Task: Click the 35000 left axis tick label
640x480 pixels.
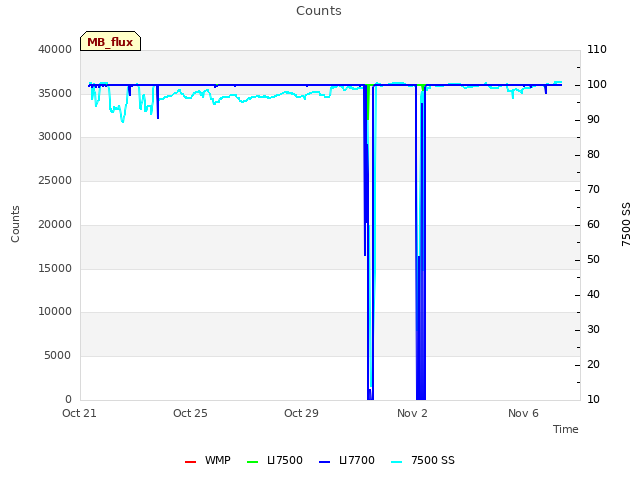Action: pyautogui.click(x=55, y=93)
